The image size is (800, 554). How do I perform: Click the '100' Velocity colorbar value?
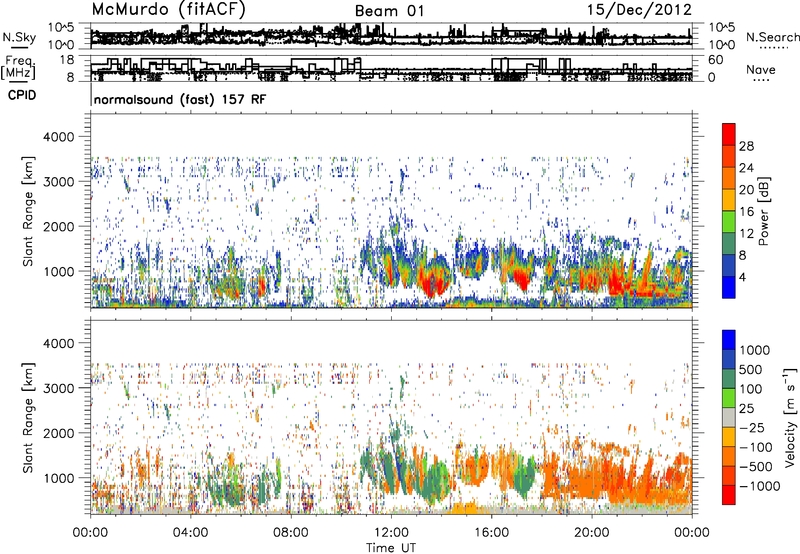coord(751,389)
